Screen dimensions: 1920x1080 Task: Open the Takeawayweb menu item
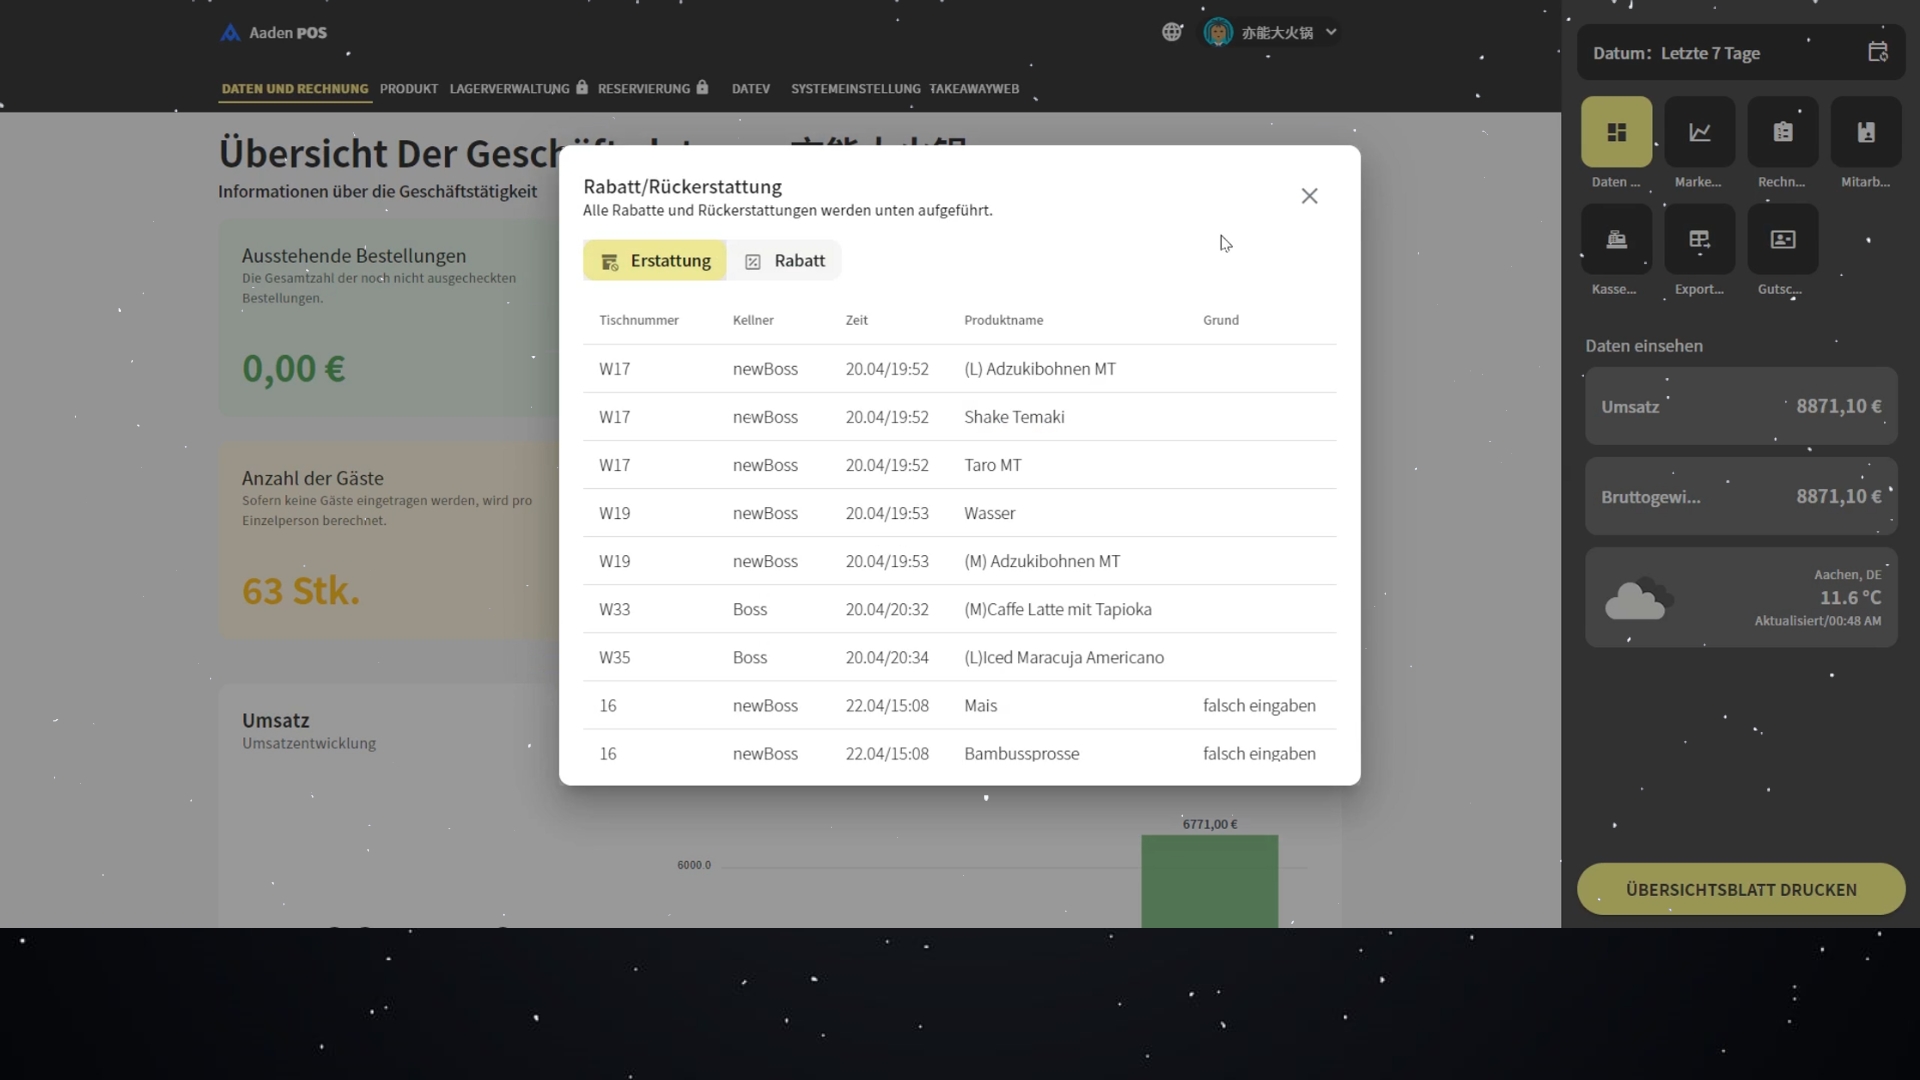(x=974, y=89)
